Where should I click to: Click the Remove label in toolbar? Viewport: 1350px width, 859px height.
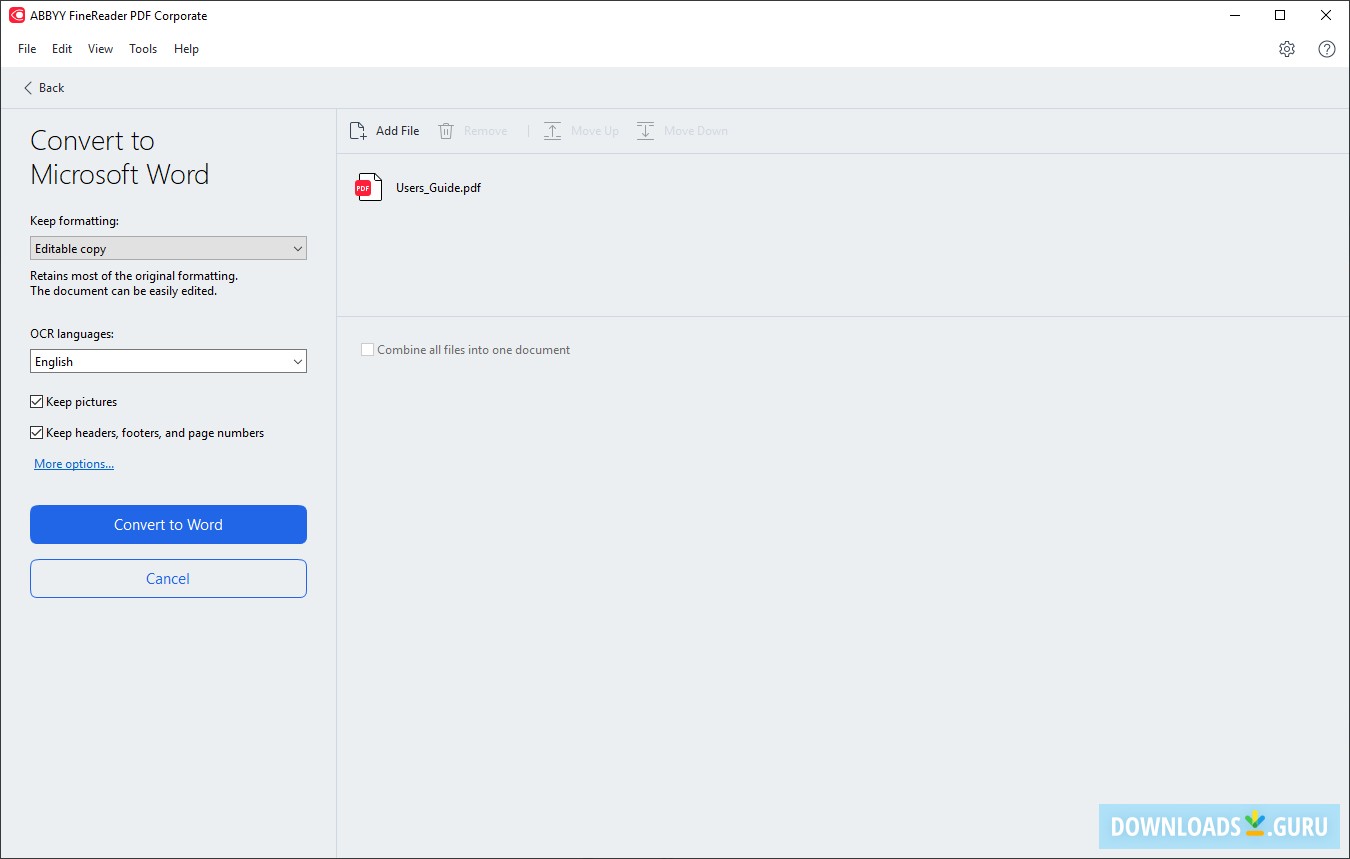point(486,131)
